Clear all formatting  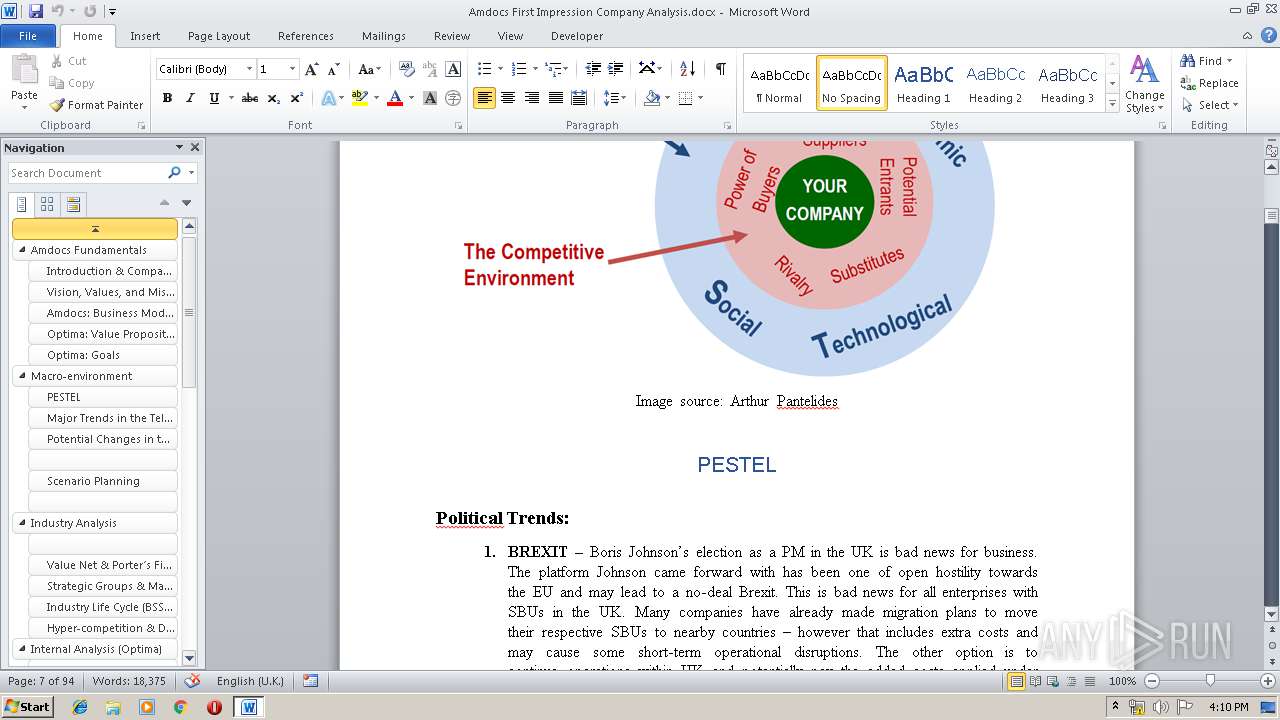click(x=406, y=69)
